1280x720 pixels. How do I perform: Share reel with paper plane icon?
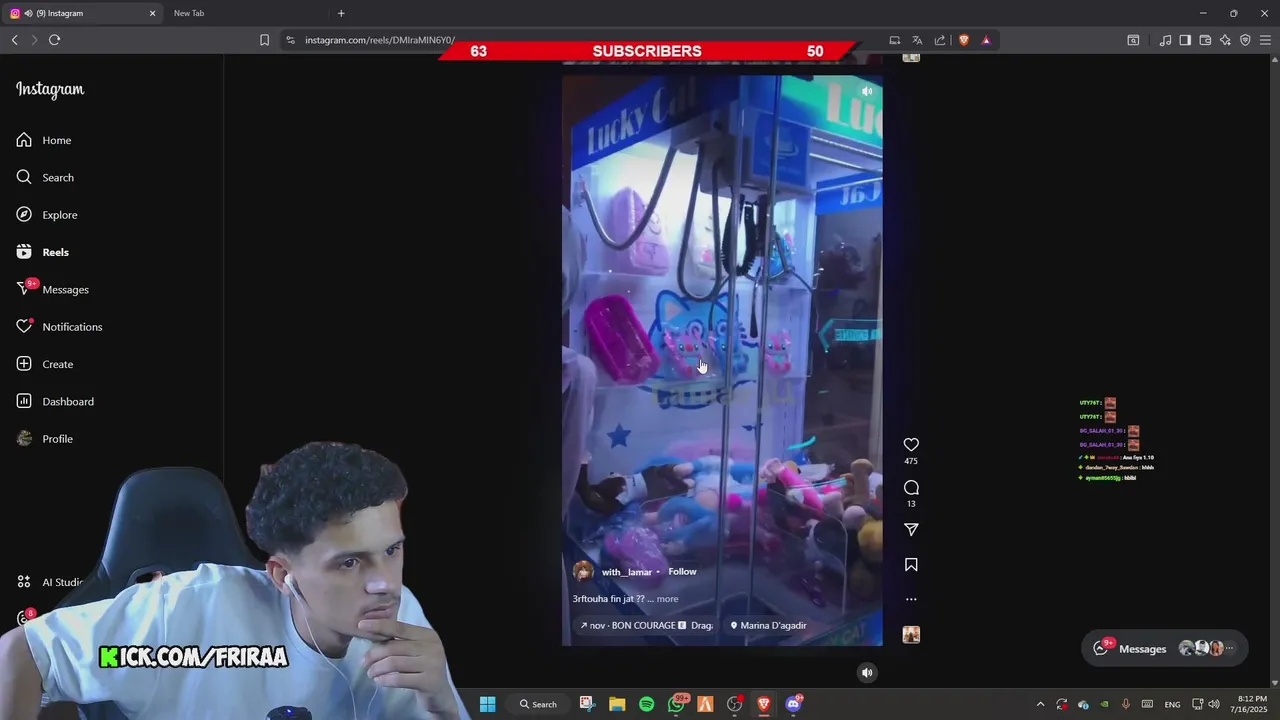pos(911,529)
